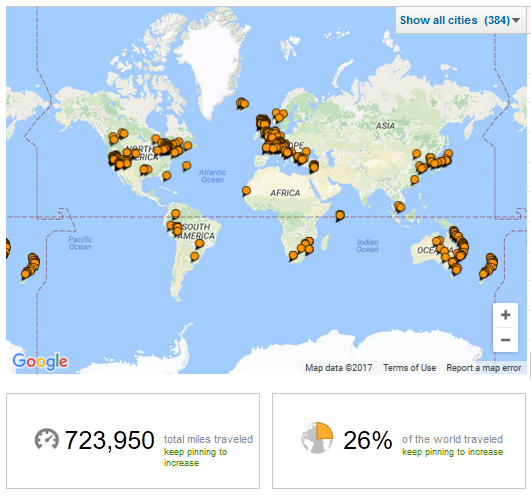Click the AFRICA map label
The height and width of the screenshot is (497, 531).
point(285,193)
